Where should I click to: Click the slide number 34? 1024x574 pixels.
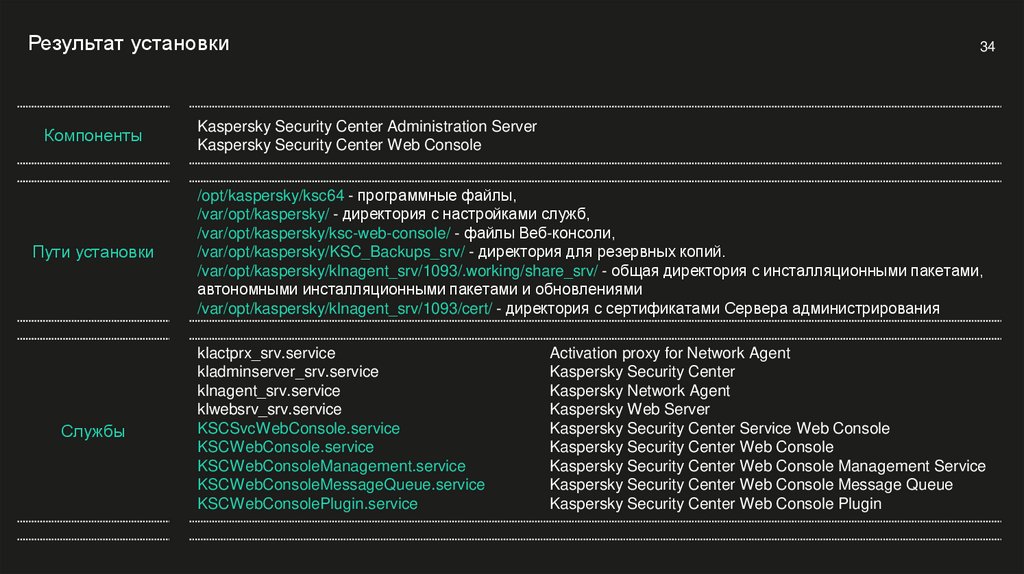point(987,48)
